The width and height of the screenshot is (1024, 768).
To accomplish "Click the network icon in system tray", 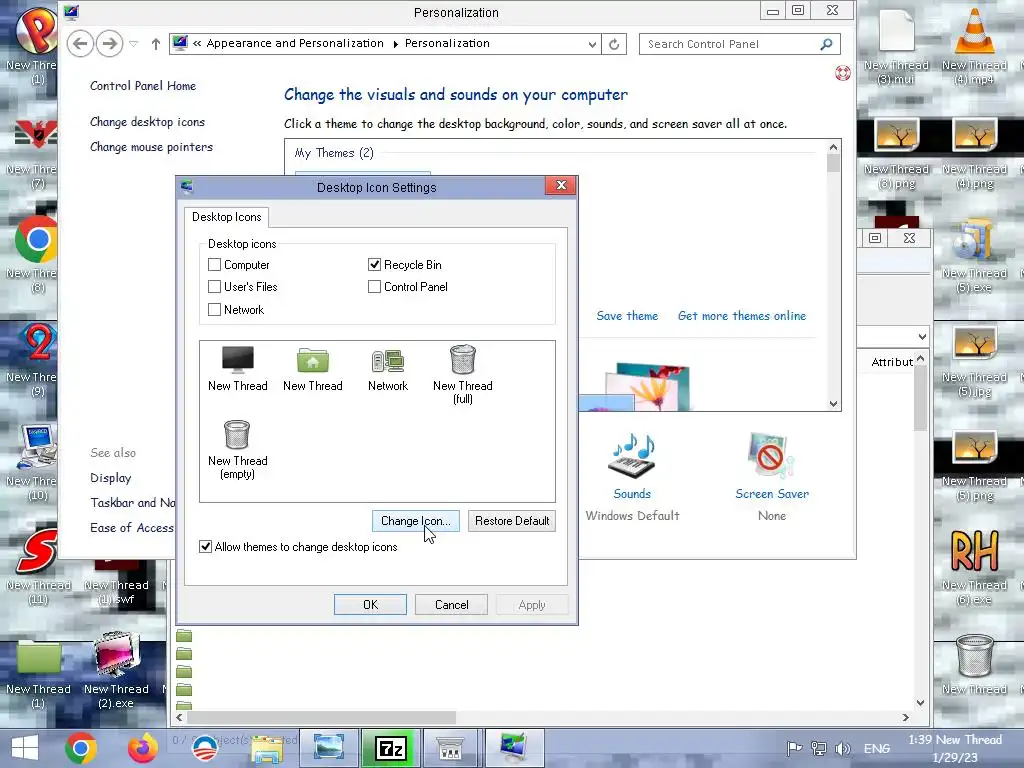I will [x=818, y=748].
